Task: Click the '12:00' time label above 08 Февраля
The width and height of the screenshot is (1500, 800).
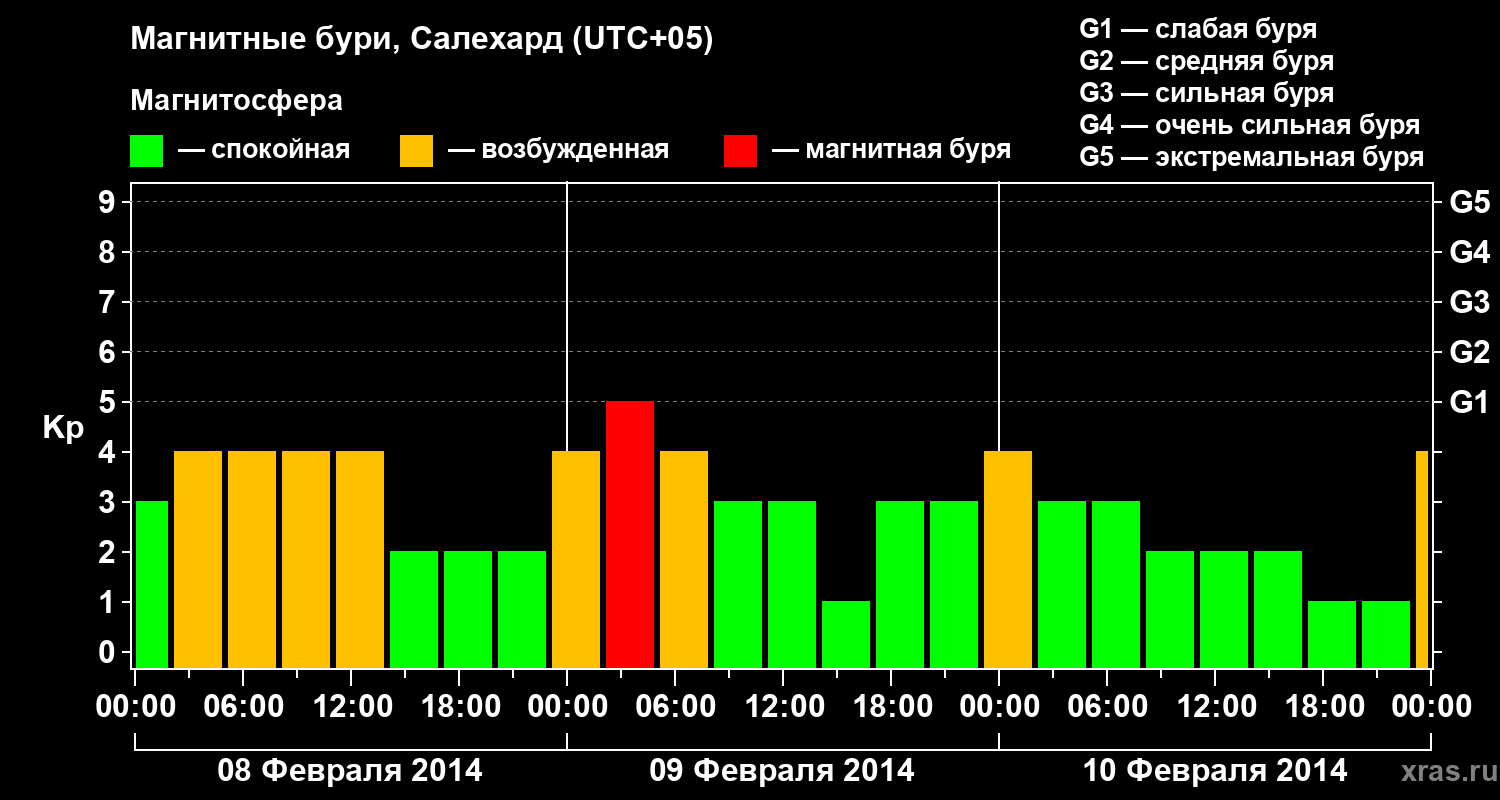Action: 352,707
